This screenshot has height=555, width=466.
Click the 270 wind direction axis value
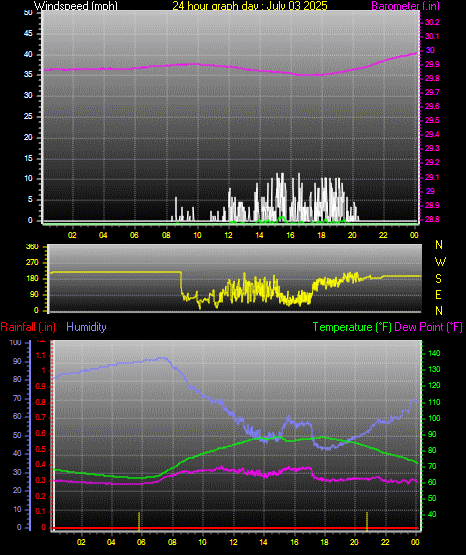coord(32,263)
